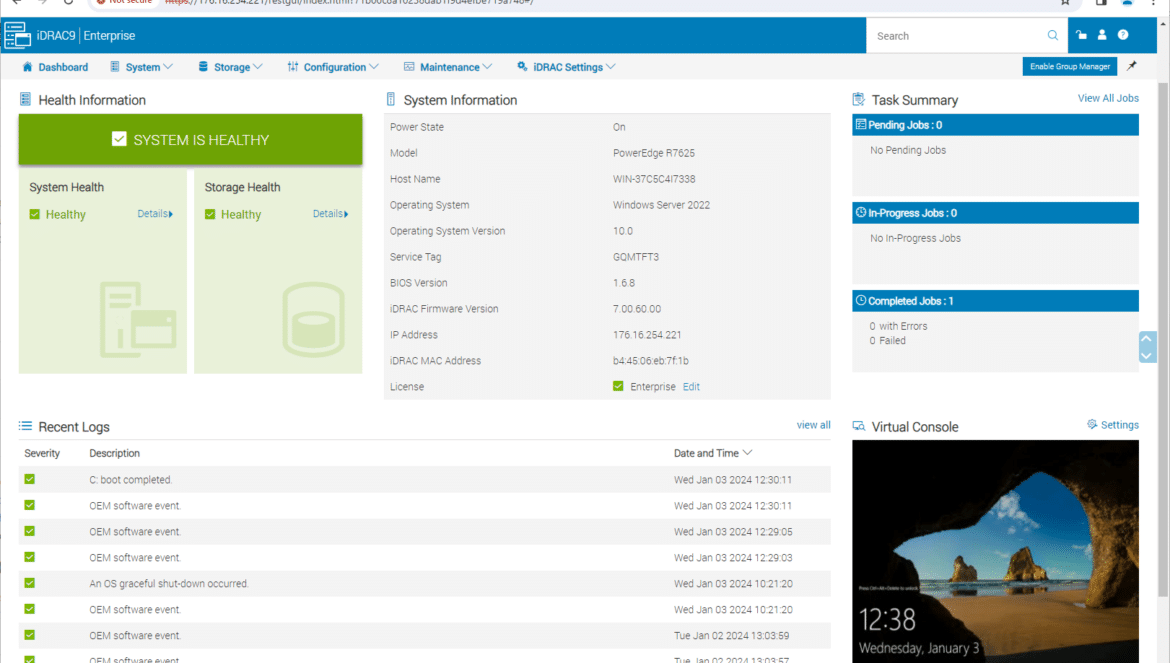
Task: Click the model value PowerEdge R7625
Action: (654, 153)
